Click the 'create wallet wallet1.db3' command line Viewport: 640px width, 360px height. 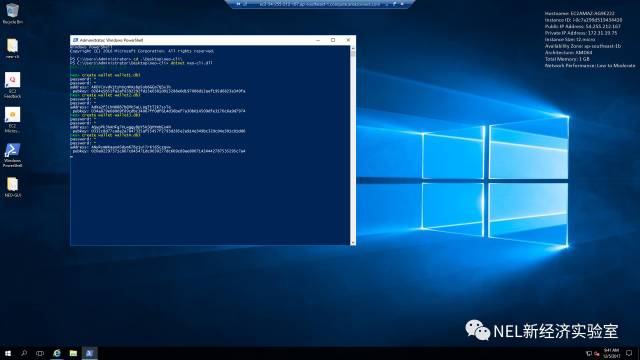(x=105, y=75)
